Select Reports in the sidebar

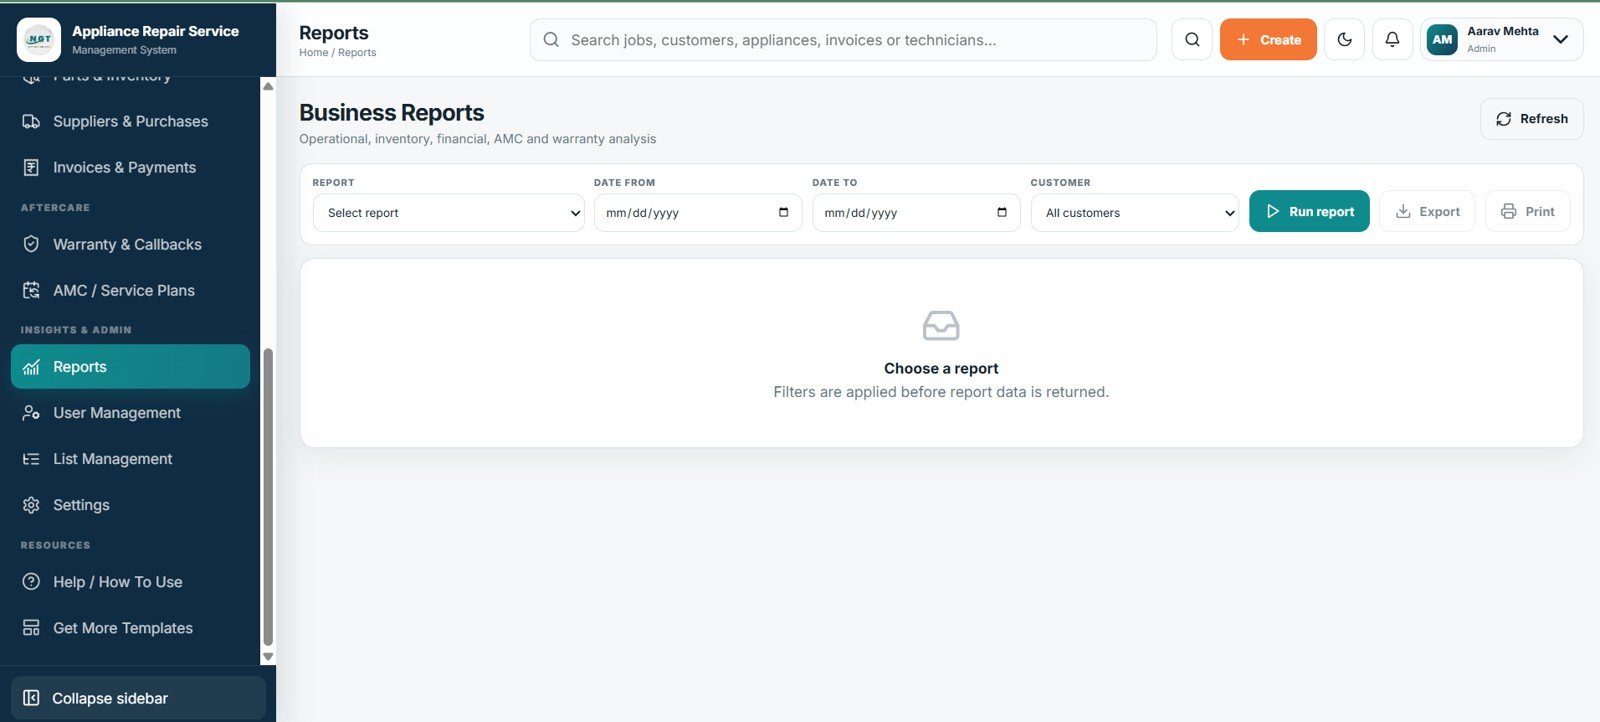pyautogui.click(x=130, y=367)
